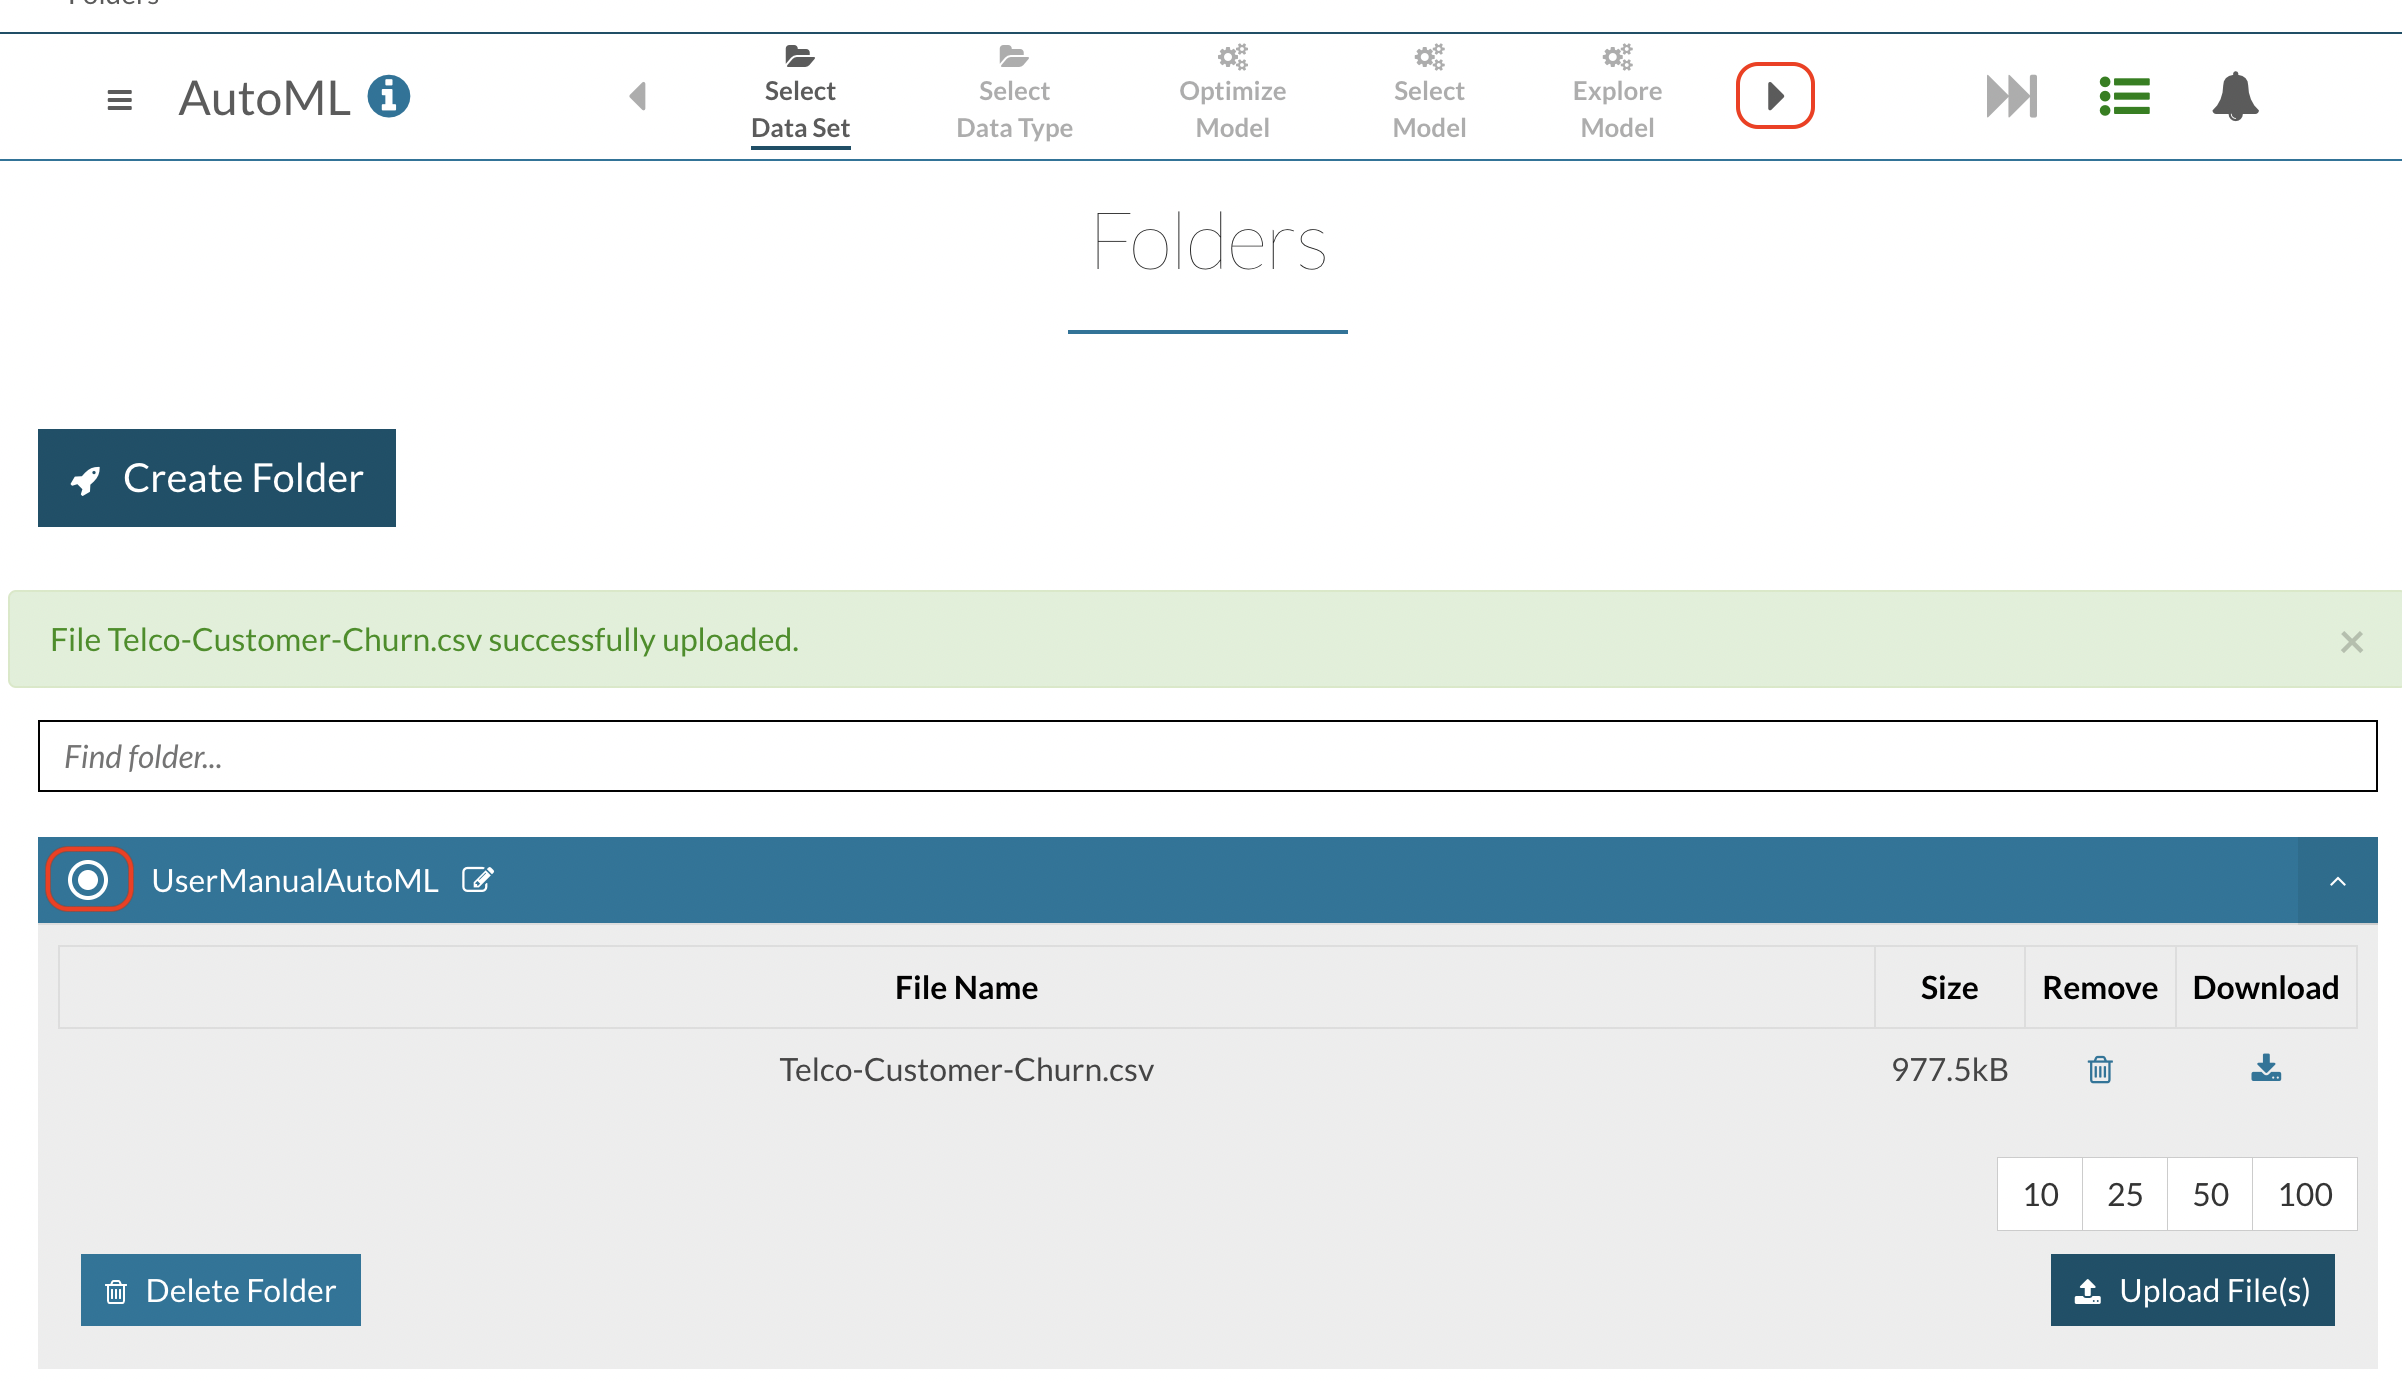The width and height of the screenshot is (2402, 1382).
Task: Dismiss the upload success message
Action: (2352, 641)
